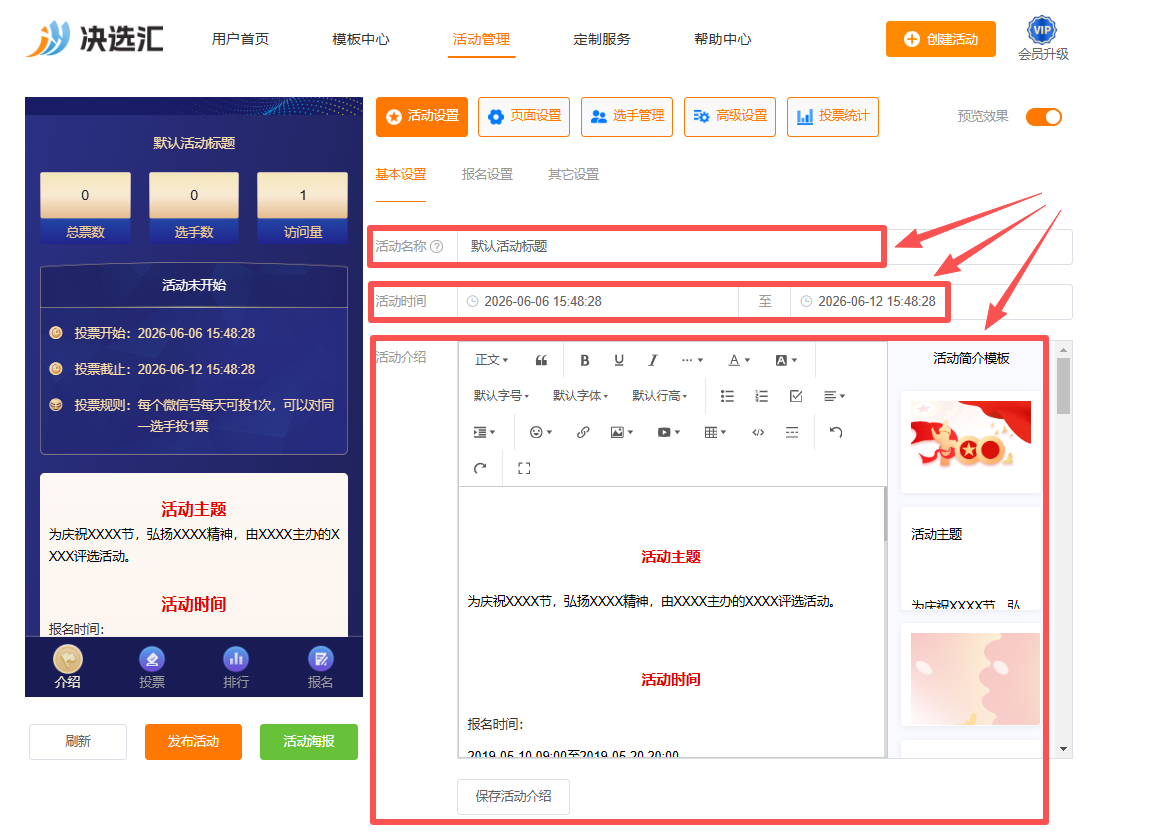This screenshot has width=1159, height=840.
Task: Go to 用户首页 in navigation
Action: point(240,39)
